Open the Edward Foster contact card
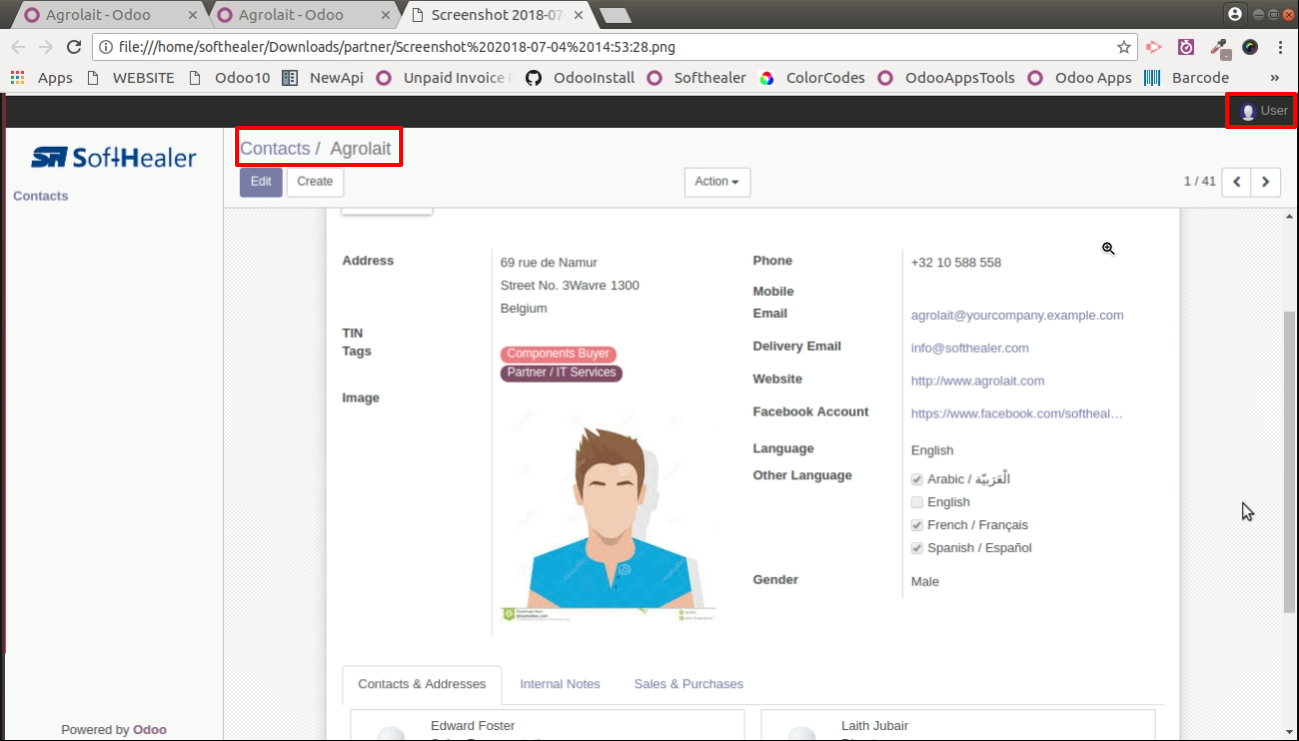Image resolution: width=1299 pixels, height=741 pixels. click(x=547, y=726)
